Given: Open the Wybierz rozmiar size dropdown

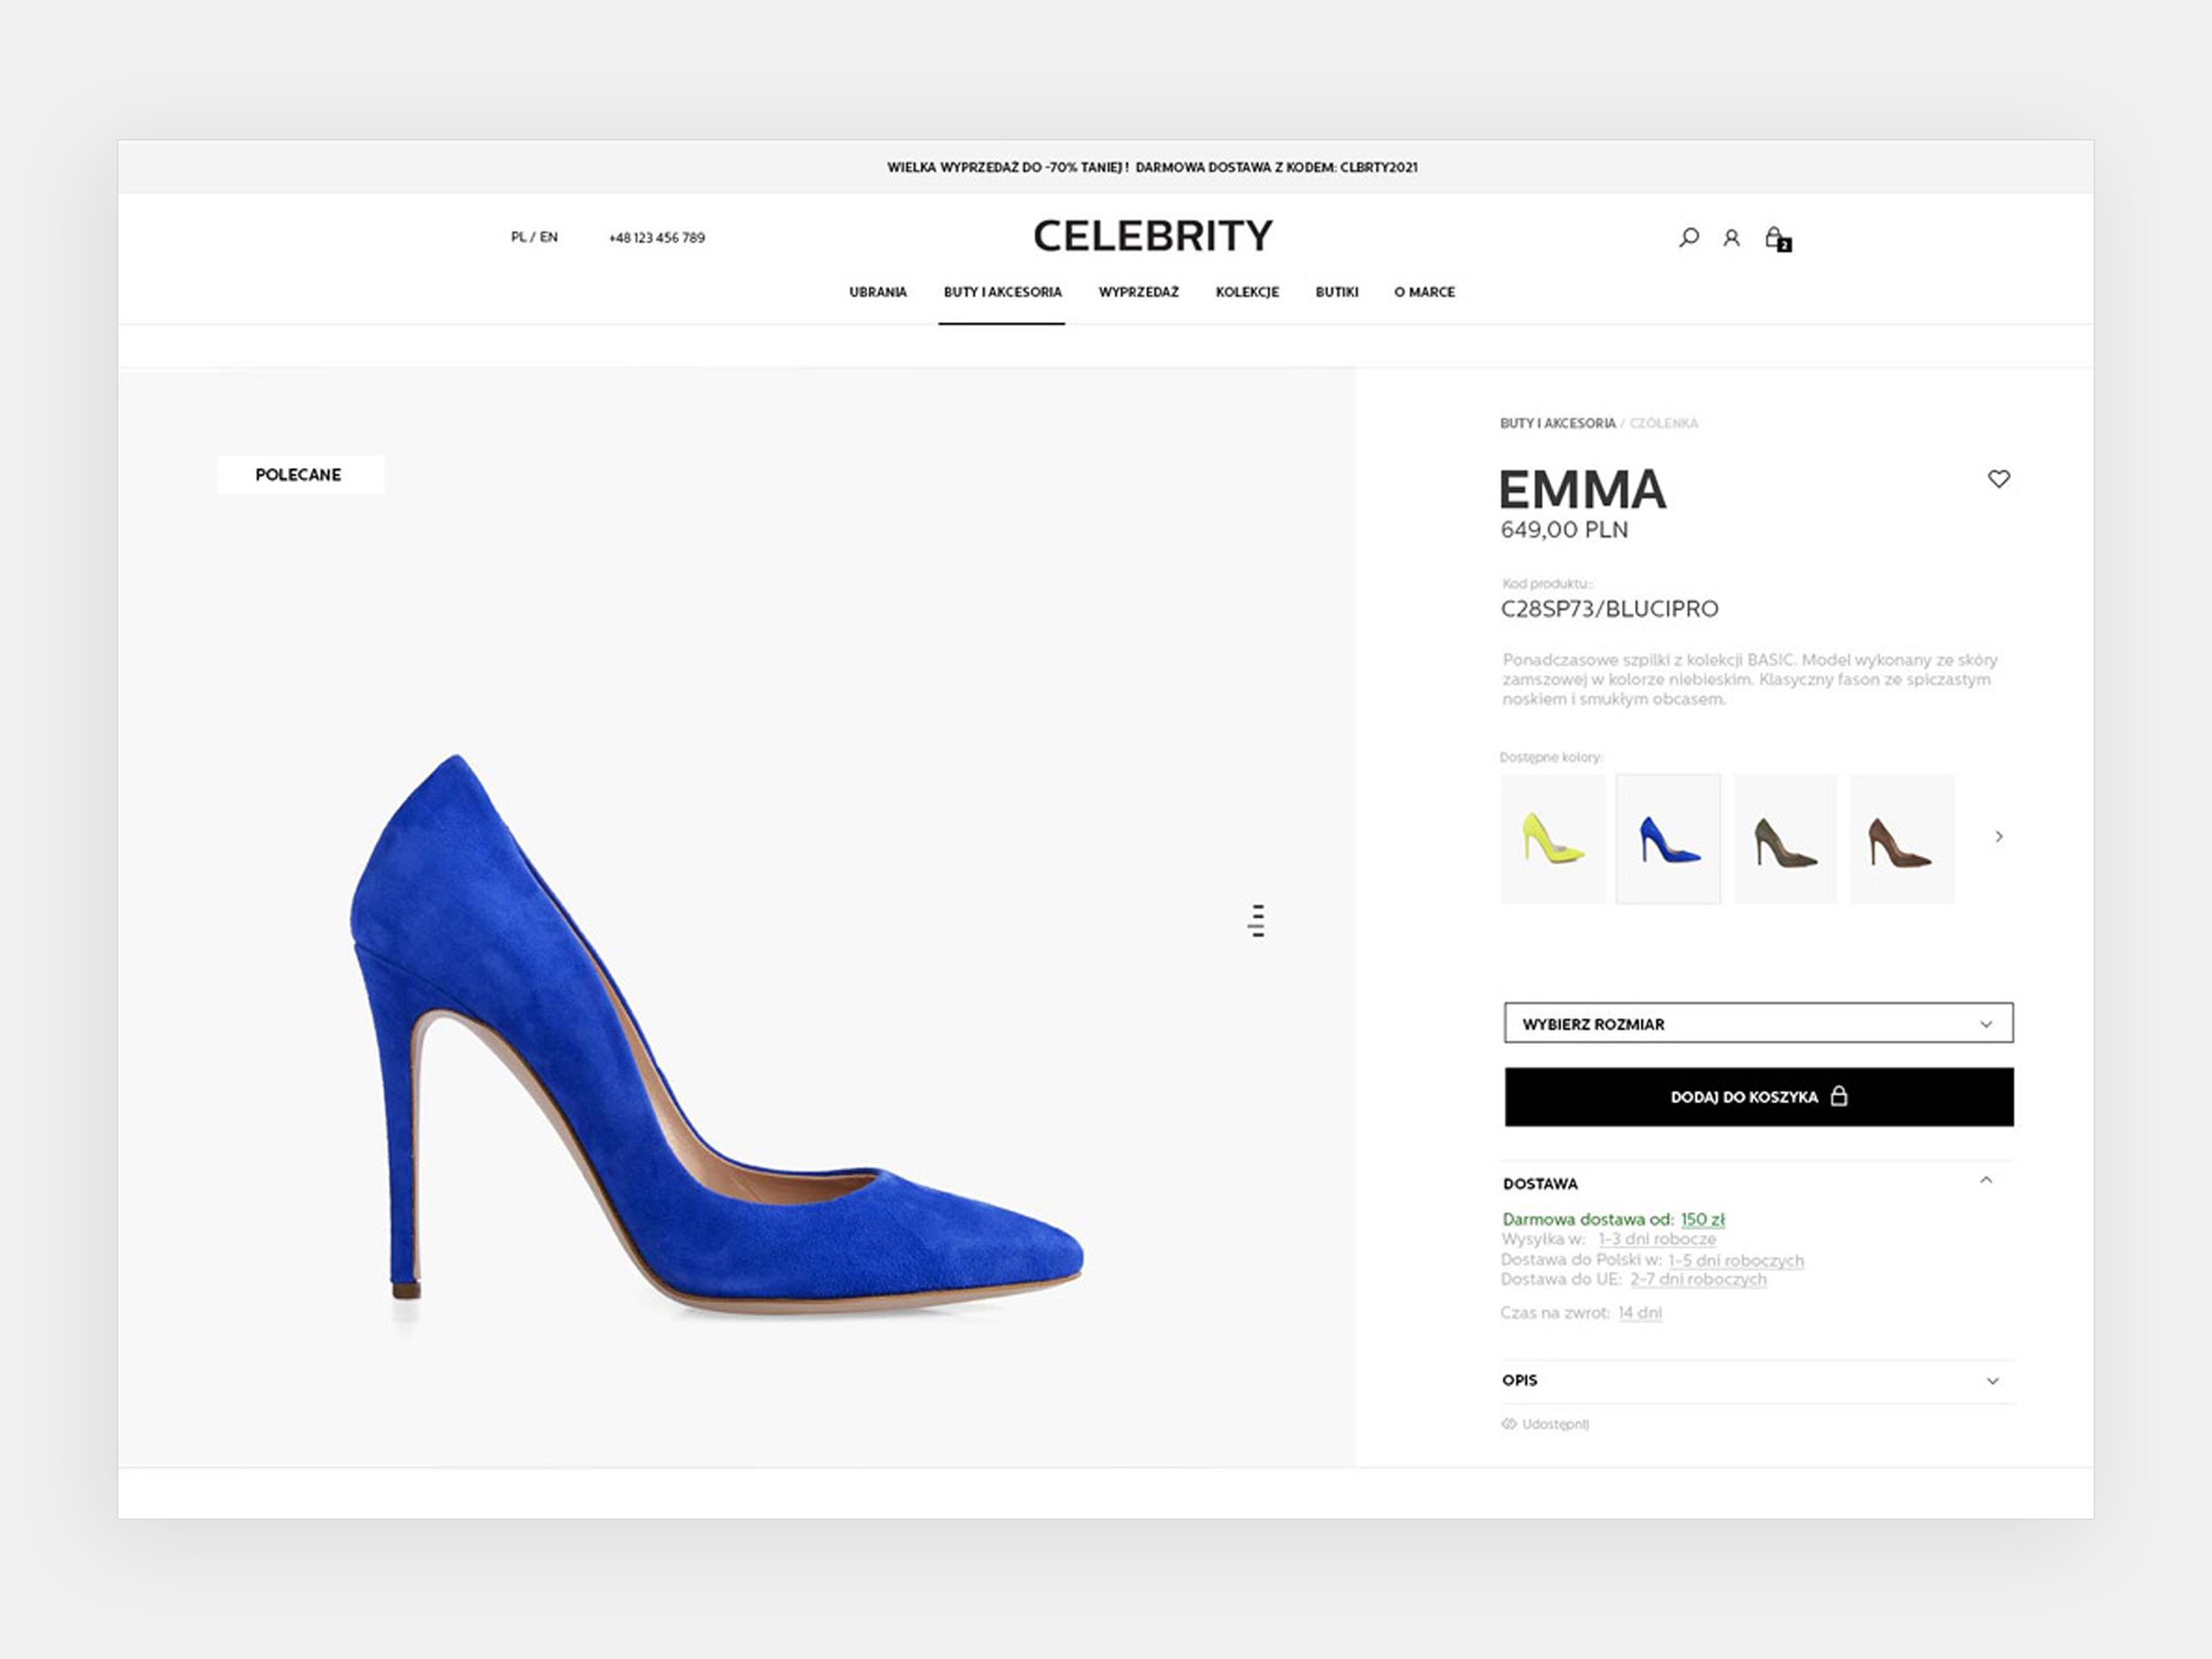Looking at the screenshot, I should [x=1758, y=1023].
